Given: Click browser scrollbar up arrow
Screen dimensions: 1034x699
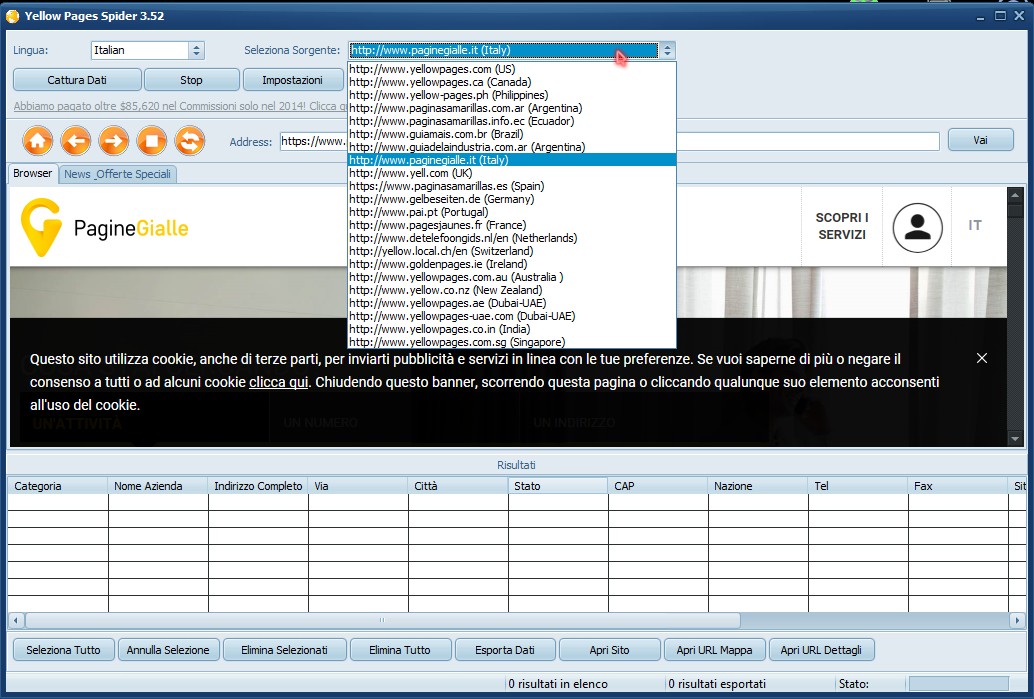Looking at the screenshot, I should point(1014,195).
